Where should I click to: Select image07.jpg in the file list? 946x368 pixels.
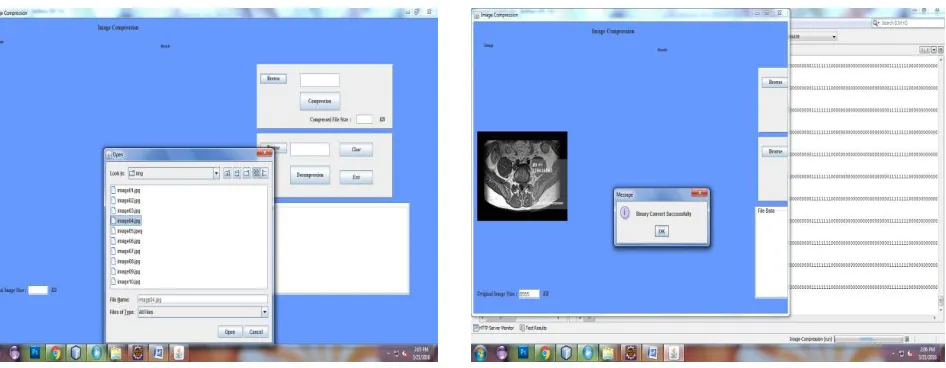click(125, 251)
